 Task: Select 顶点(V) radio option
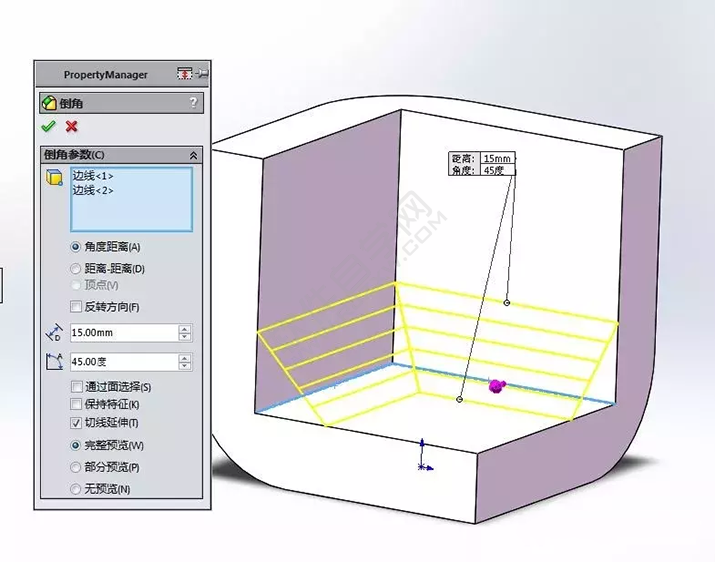(x=76, y=285)
